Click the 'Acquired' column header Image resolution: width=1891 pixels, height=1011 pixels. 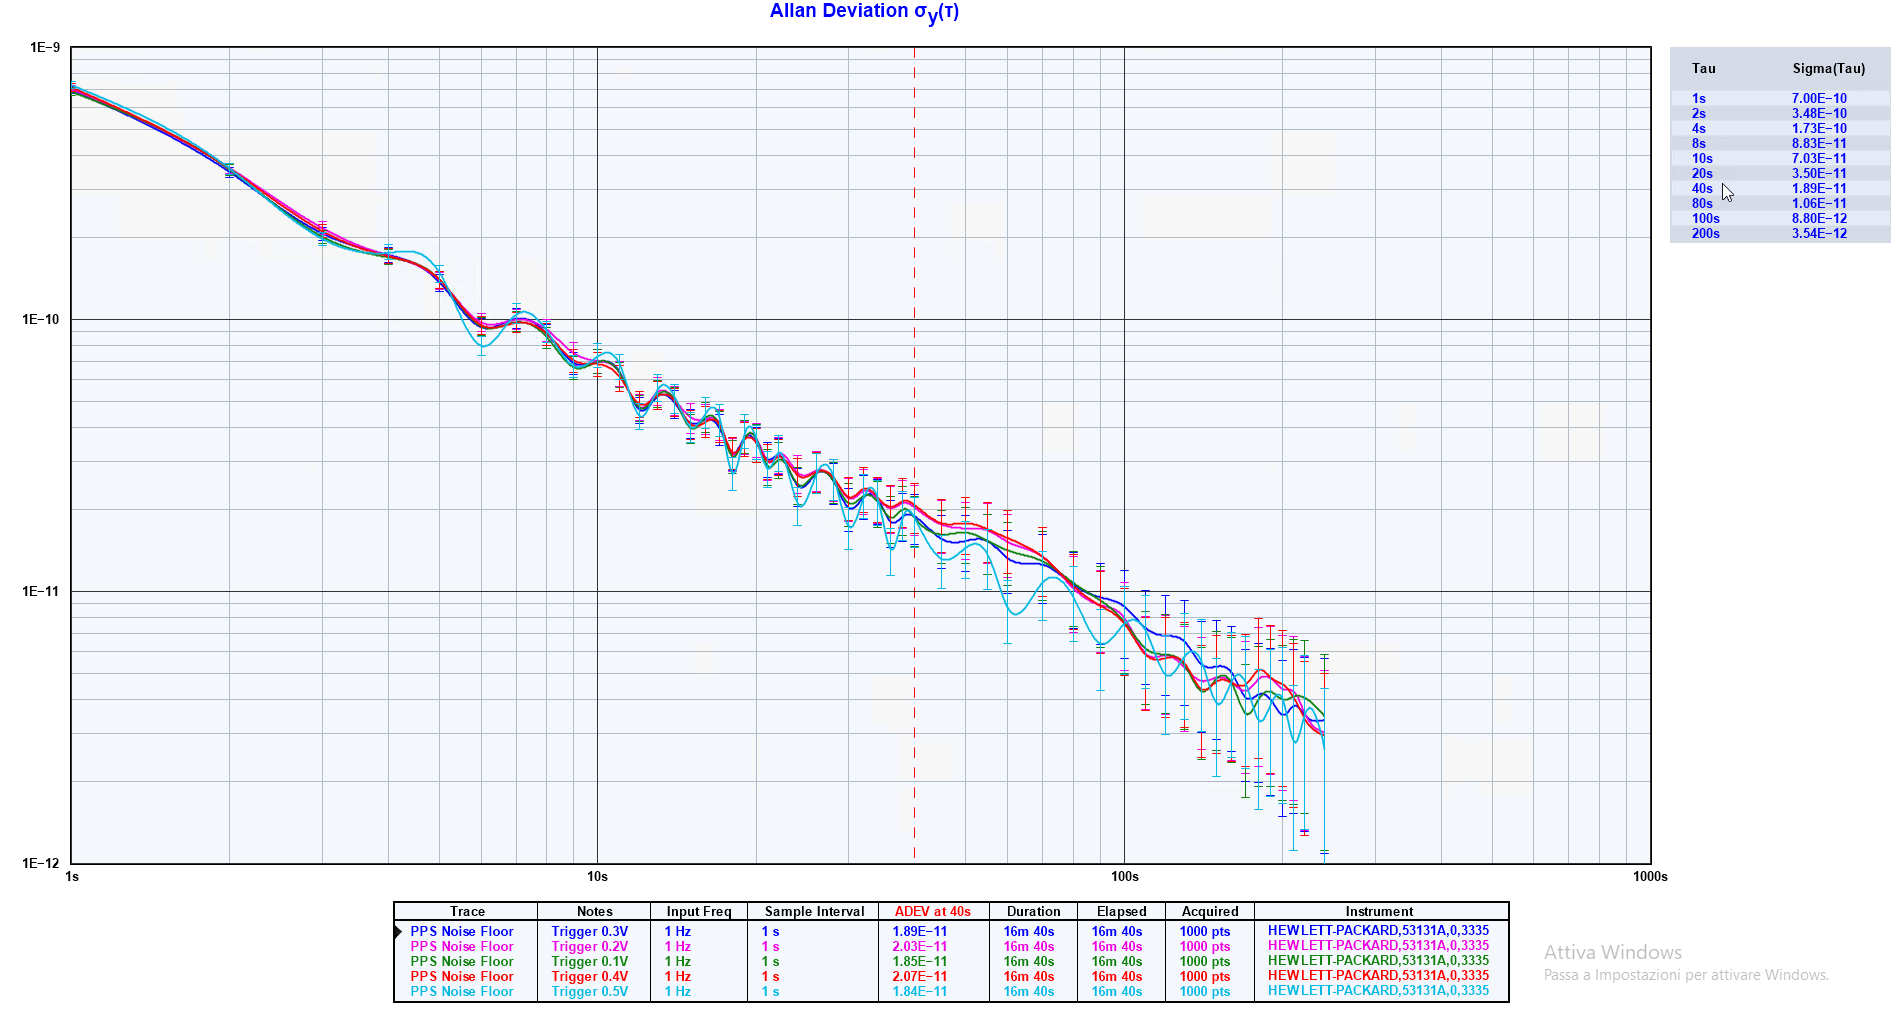pyautogui.click(x=1210, y=911)
